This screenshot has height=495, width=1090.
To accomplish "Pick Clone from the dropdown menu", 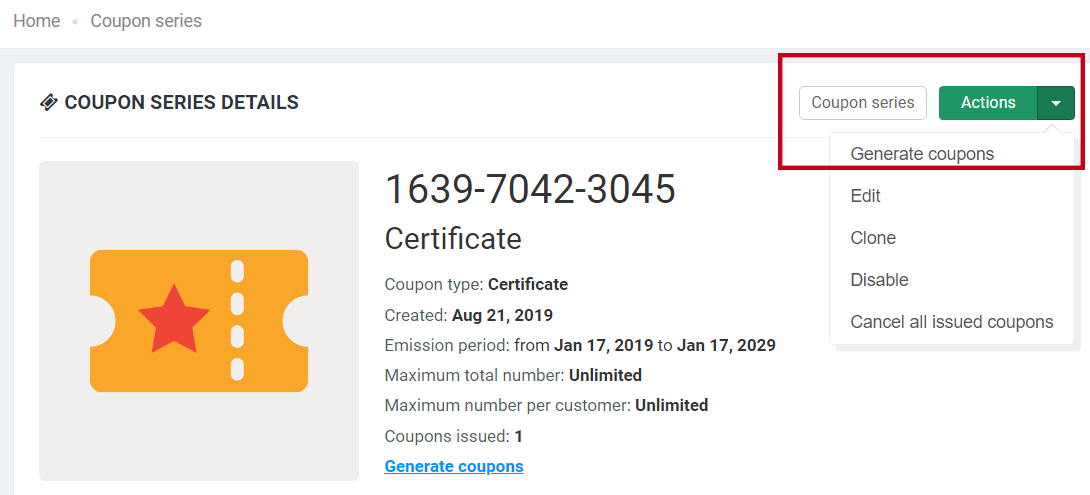I will tap(873, 238).
